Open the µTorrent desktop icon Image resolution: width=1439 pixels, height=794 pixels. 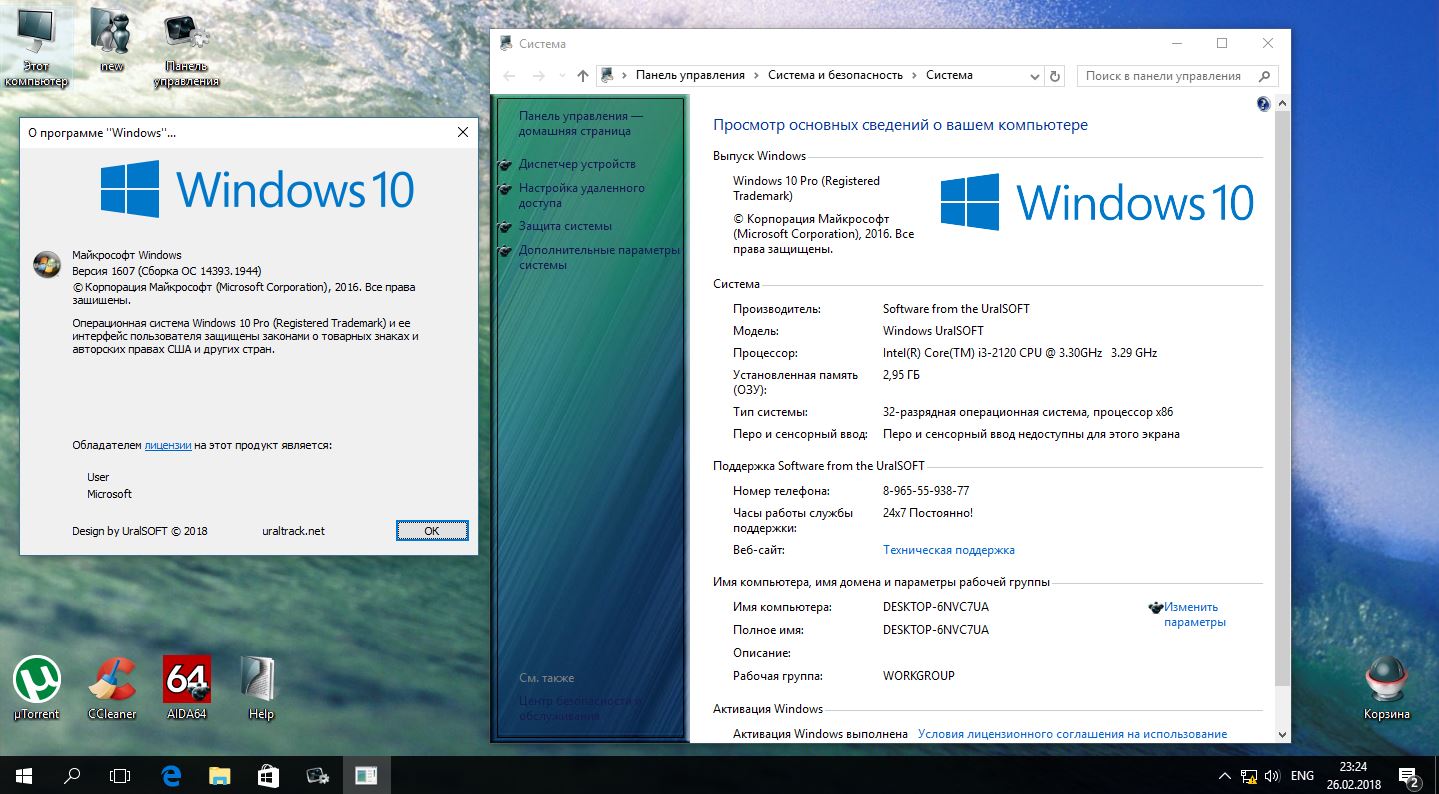click(37, 681)
